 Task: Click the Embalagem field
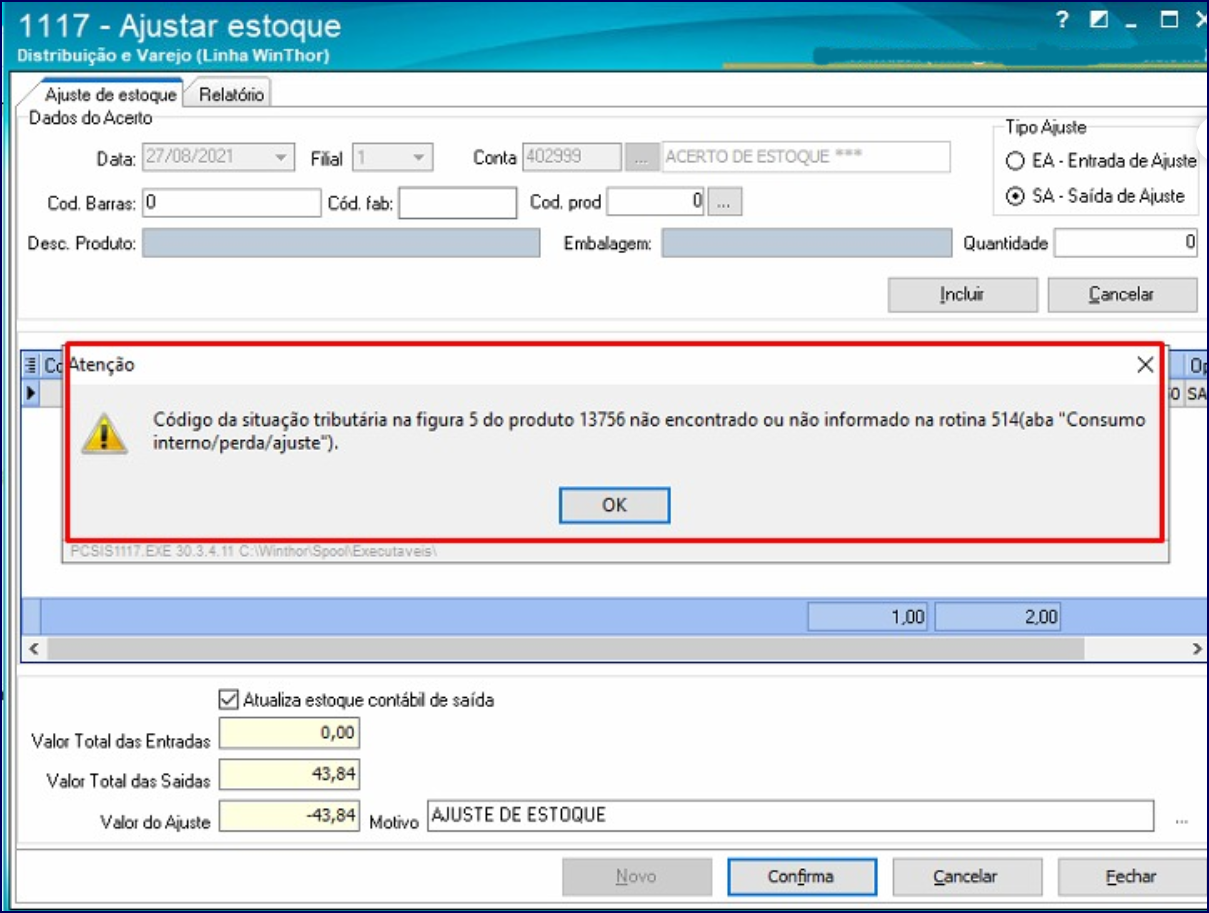click(807, 243)
